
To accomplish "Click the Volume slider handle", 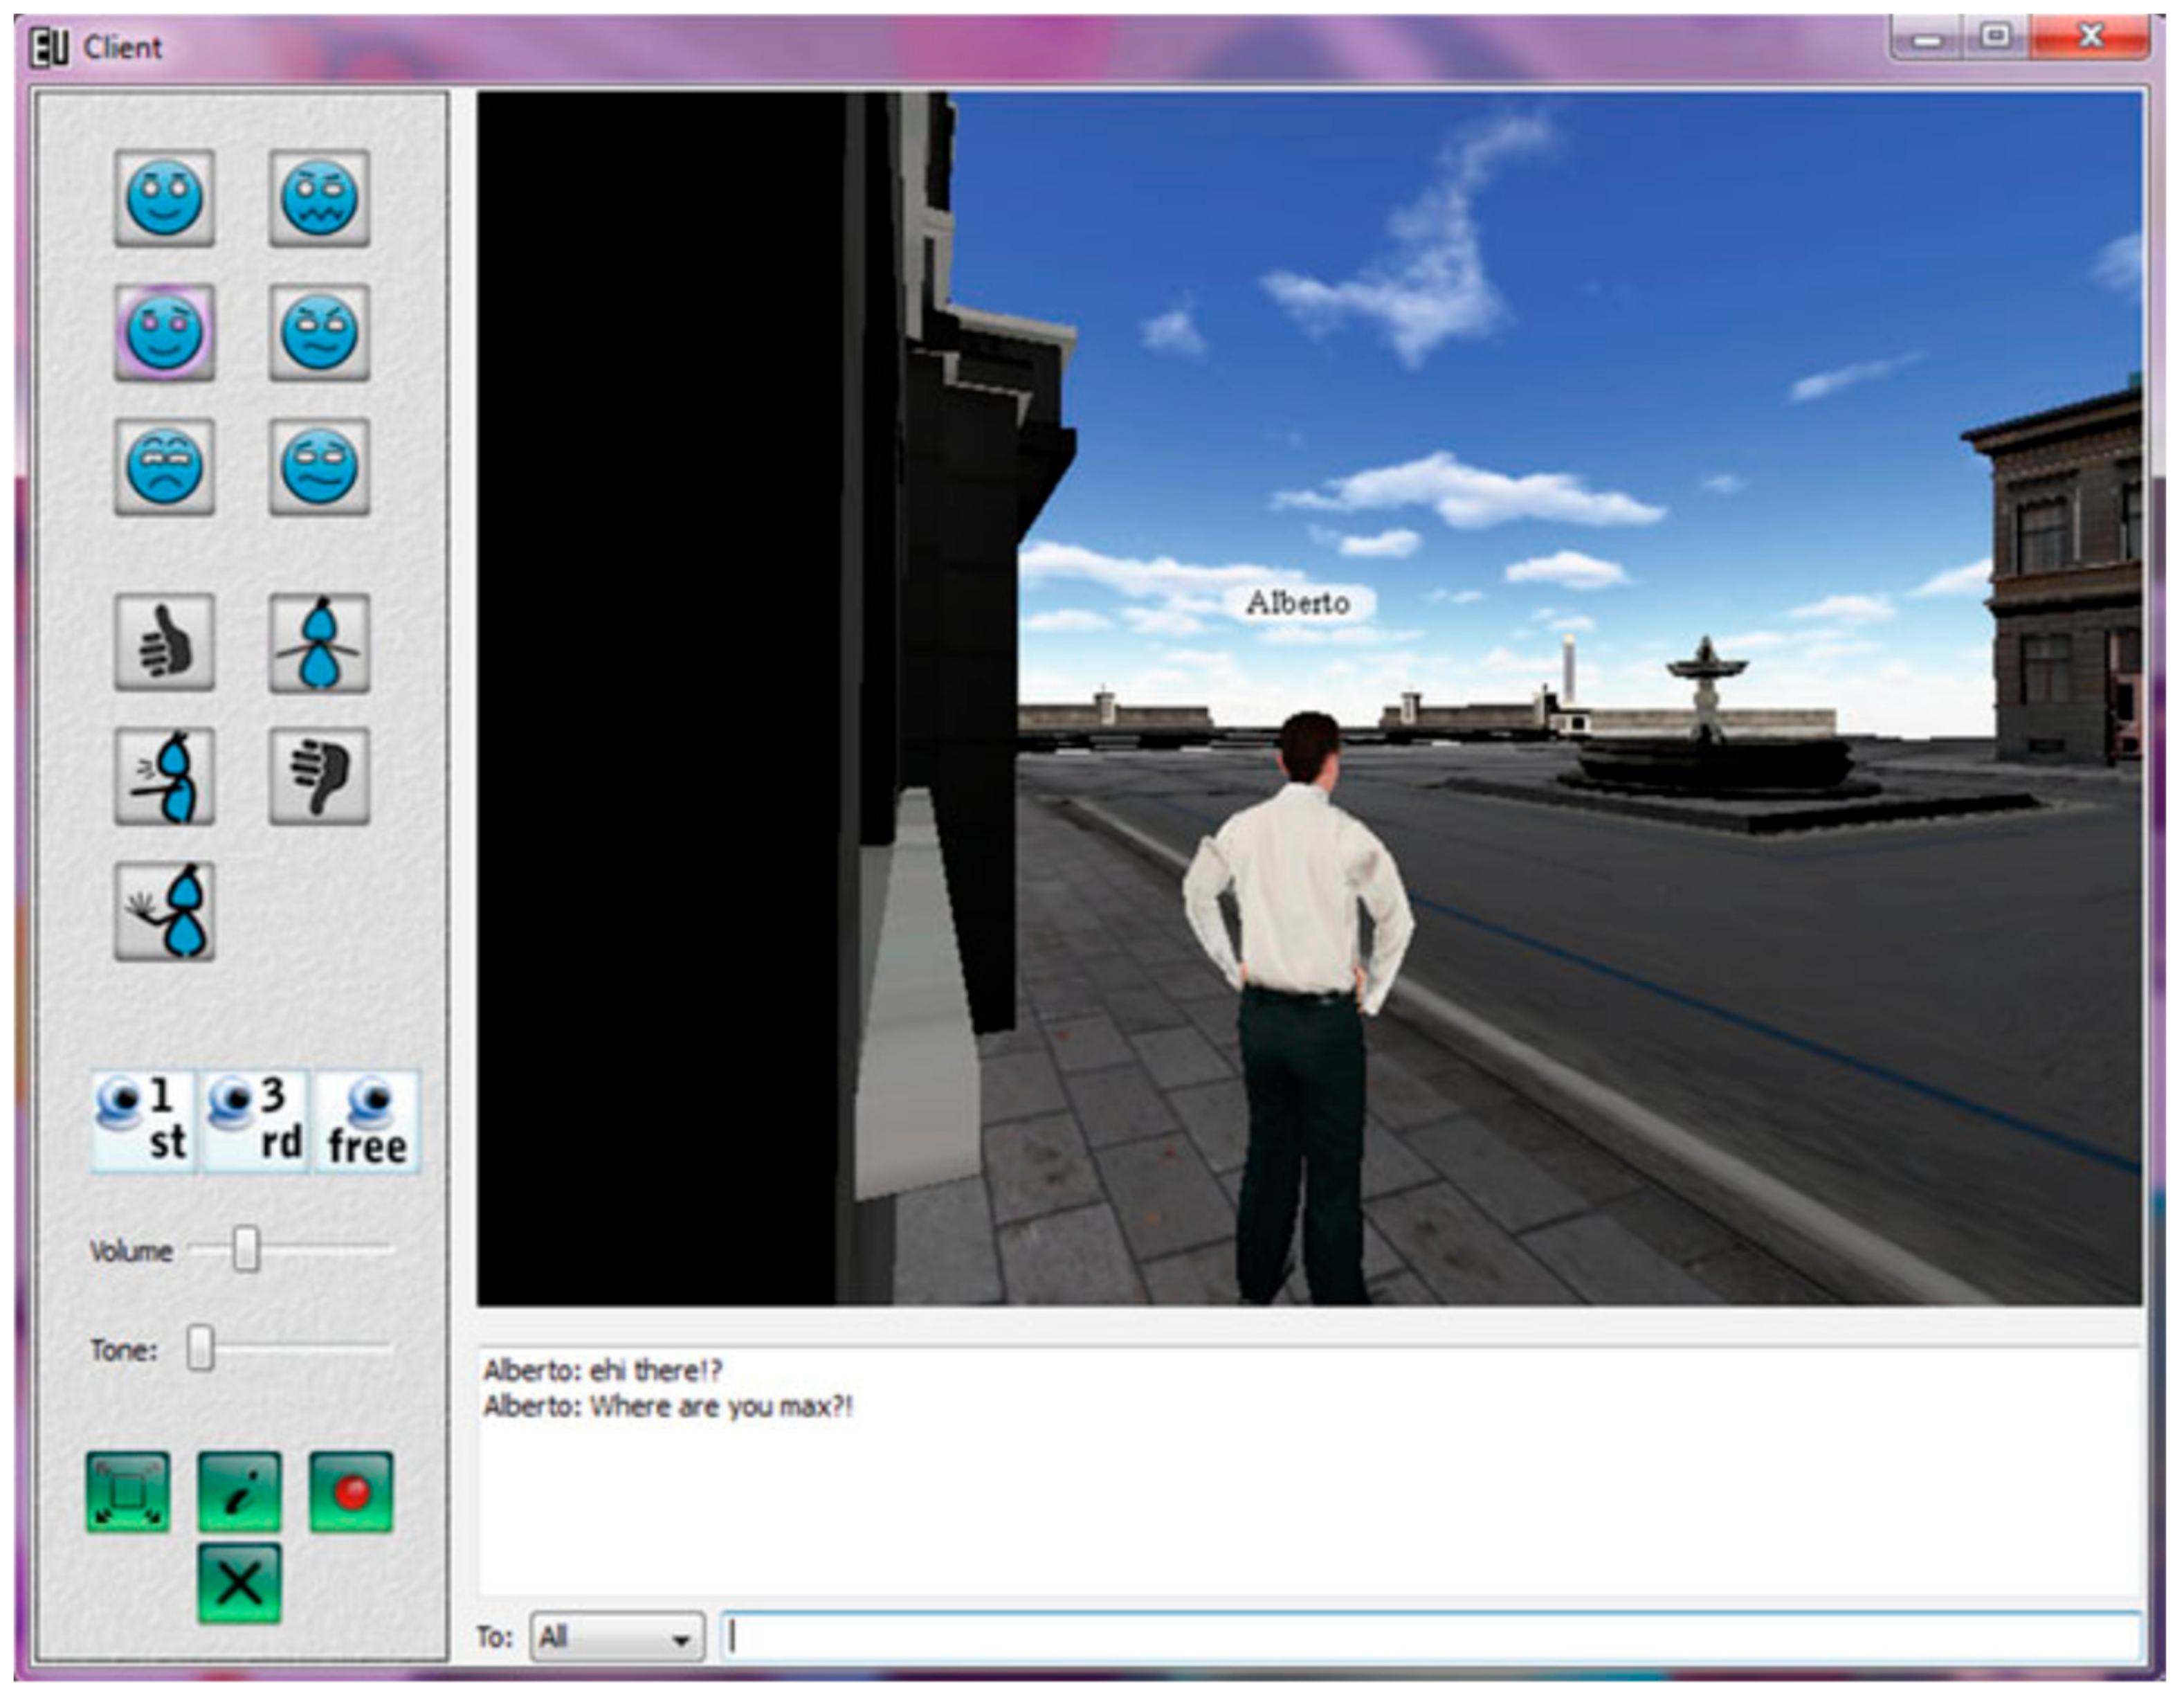I will (246, 1250).
